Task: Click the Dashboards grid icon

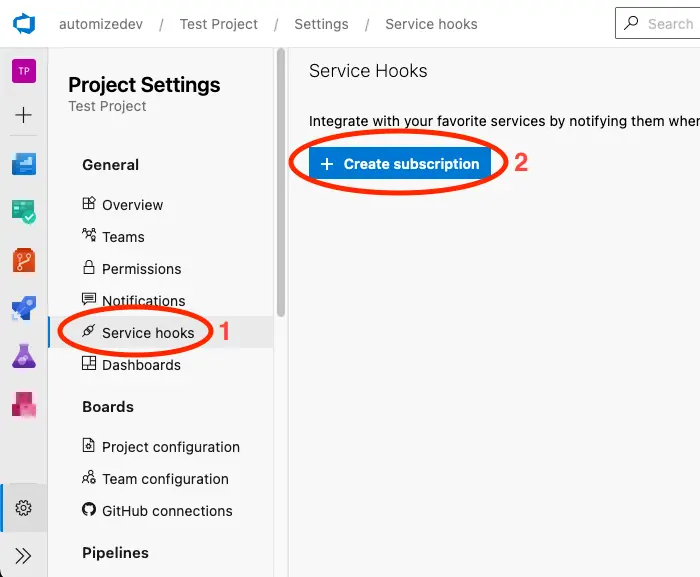Action: (89, 363)
